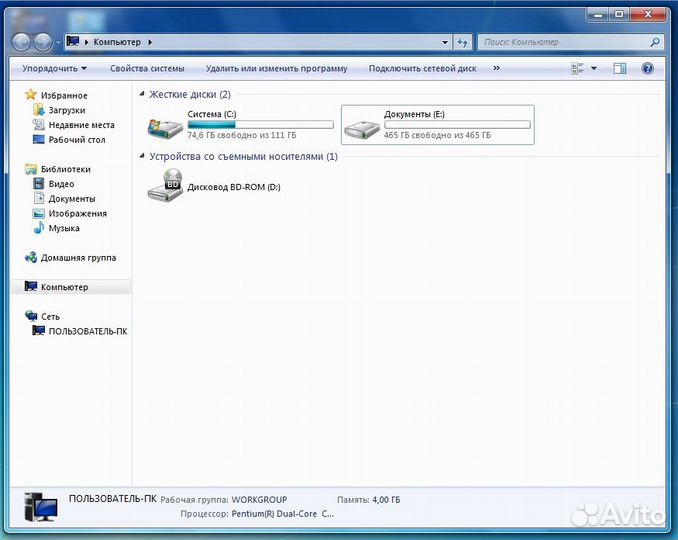Click Подключить сетевой диск button

[x=422, y=68]
